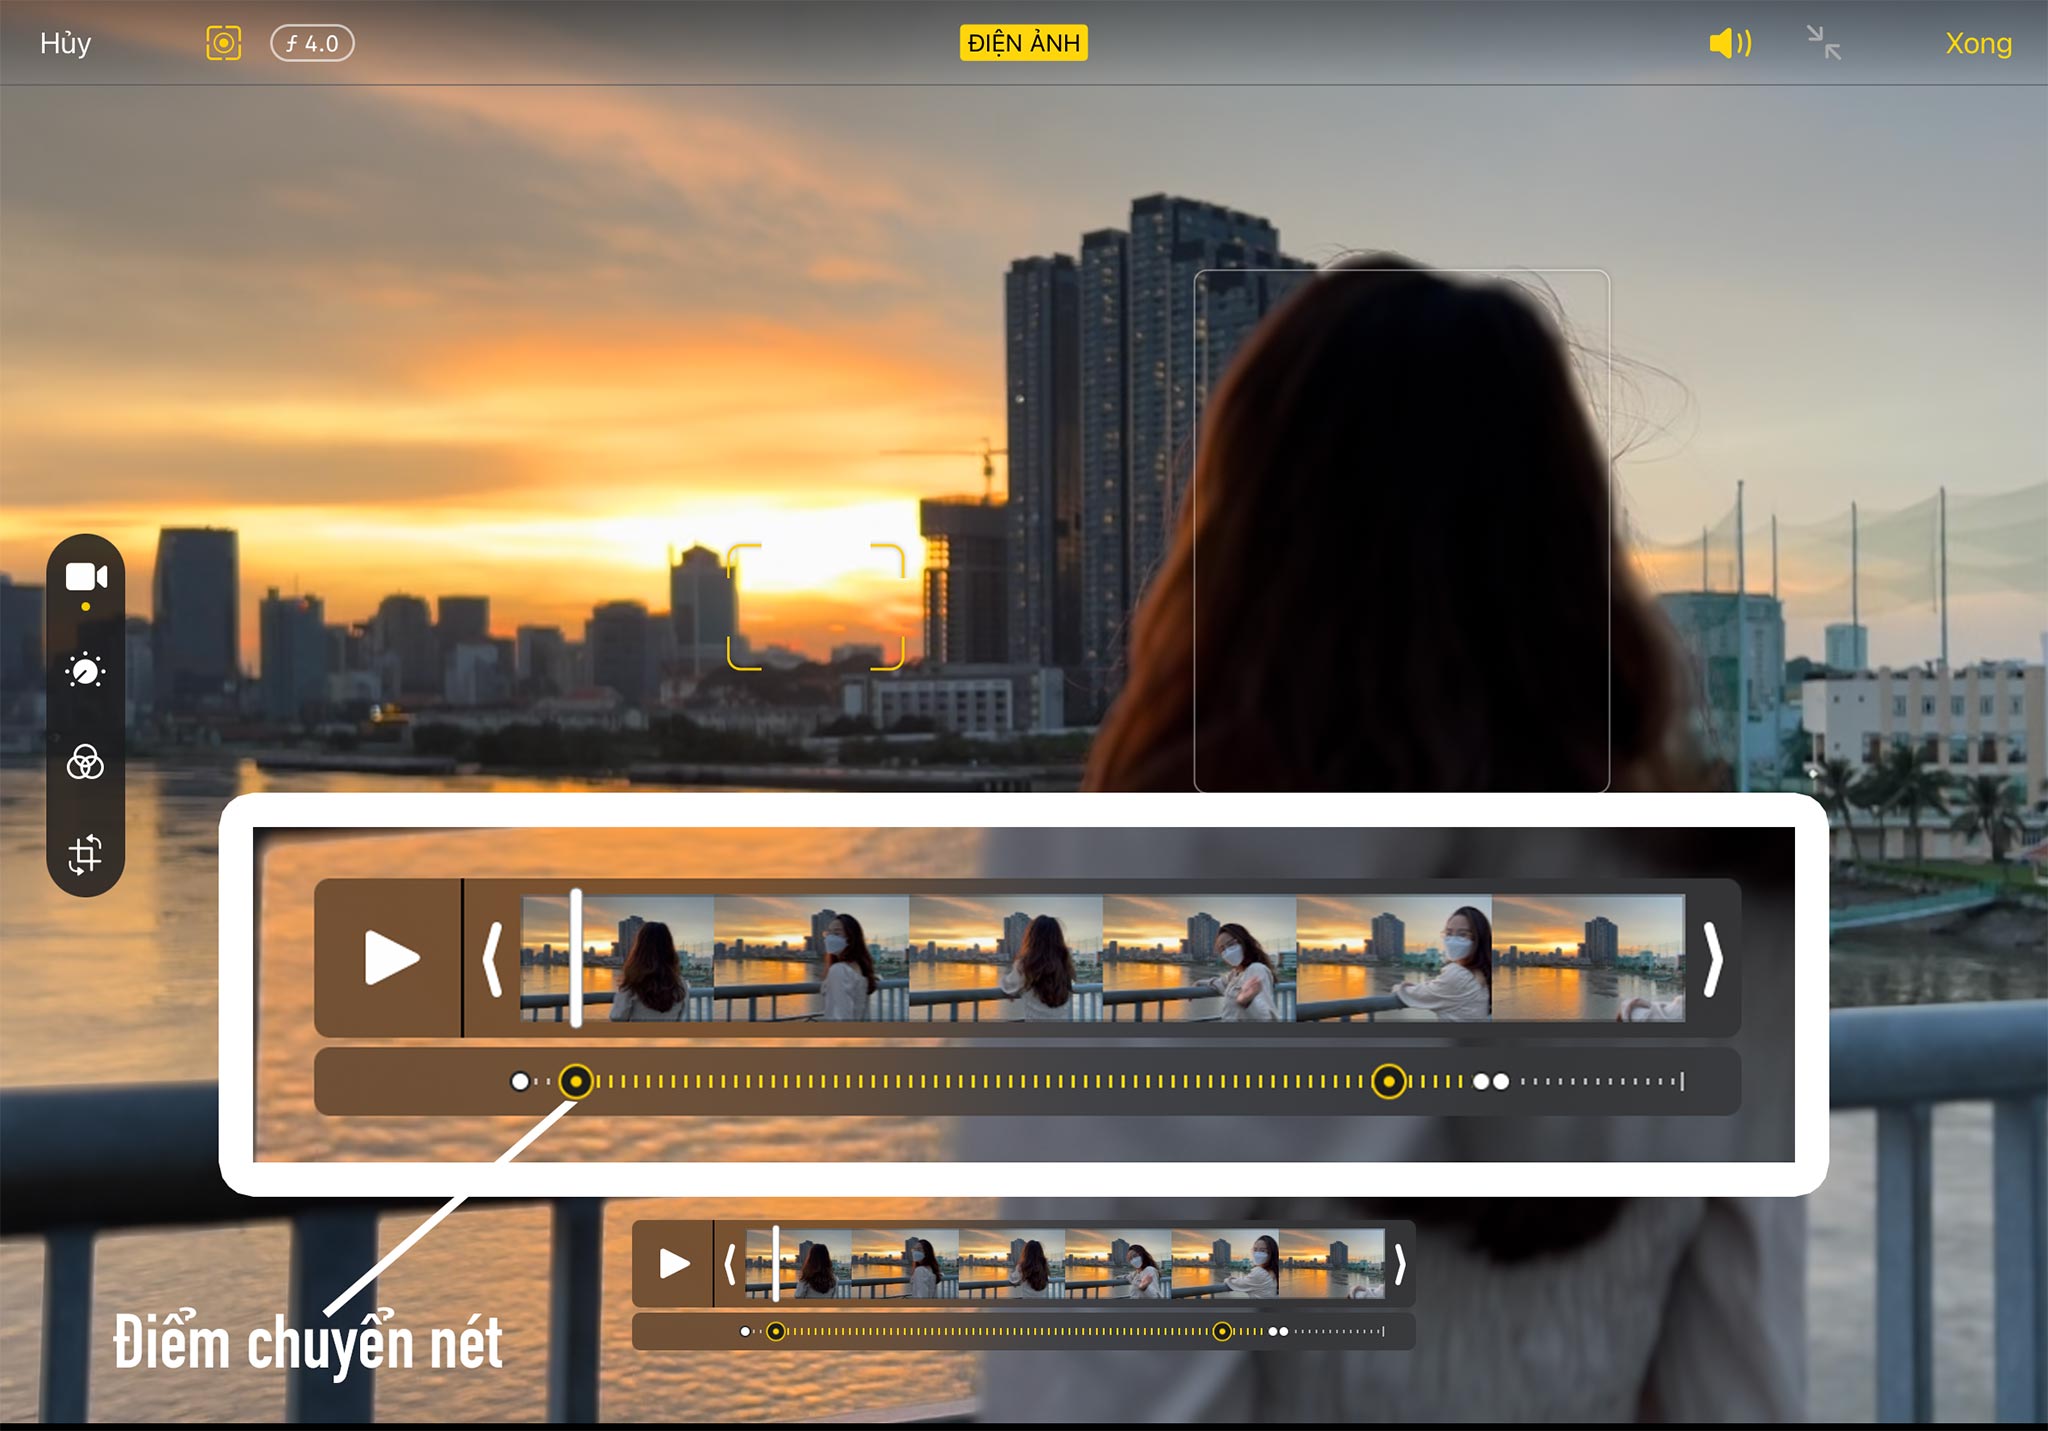This screenshot has height=1431, width=2048.
Task: Open the f 4.0 aperture control
Action: click(x=312, y=43)
